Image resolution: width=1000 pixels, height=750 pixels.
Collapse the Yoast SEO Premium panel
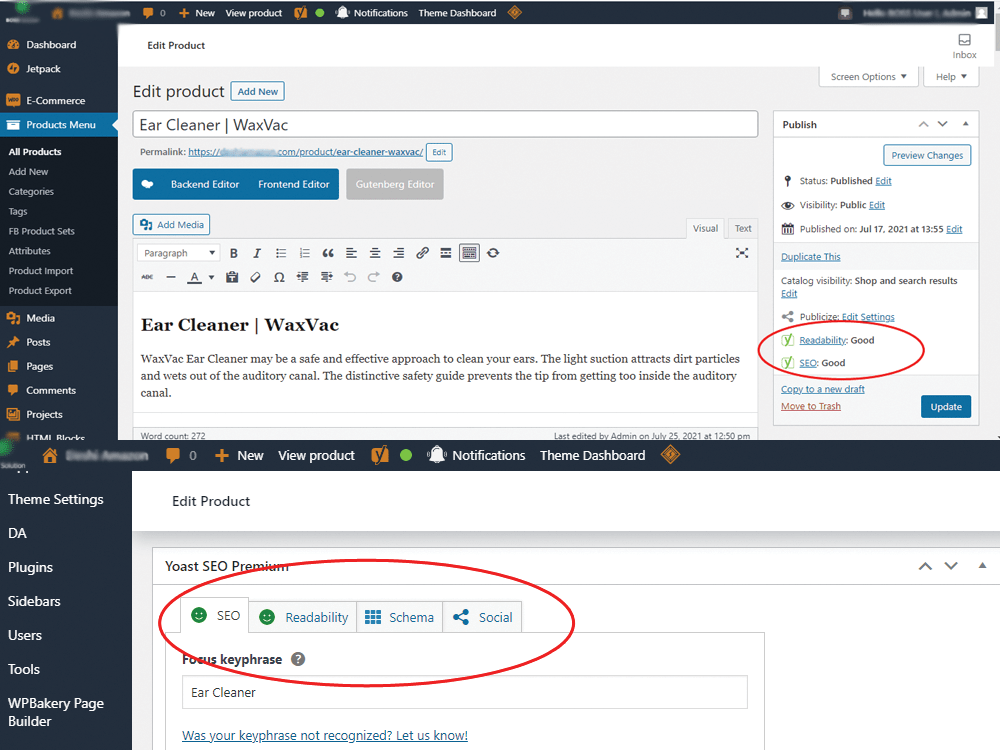pyautogui.click(x=982, y=566)
